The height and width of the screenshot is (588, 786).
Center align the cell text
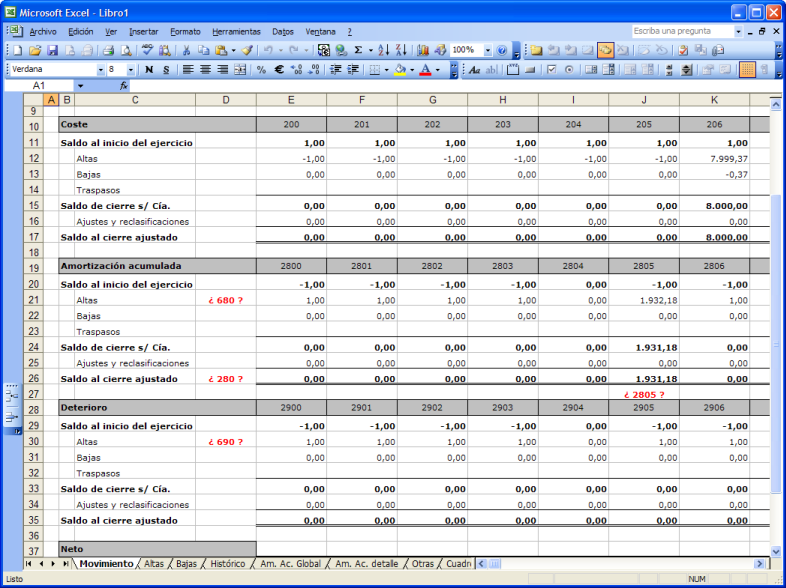205,70
